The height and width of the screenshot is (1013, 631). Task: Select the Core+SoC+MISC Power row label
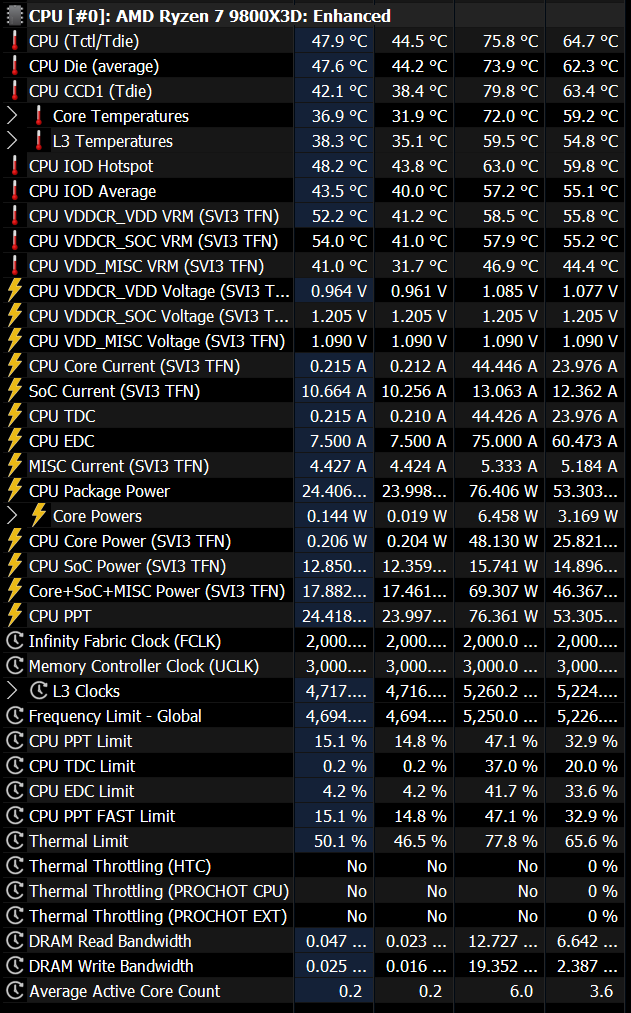point(157,591)
